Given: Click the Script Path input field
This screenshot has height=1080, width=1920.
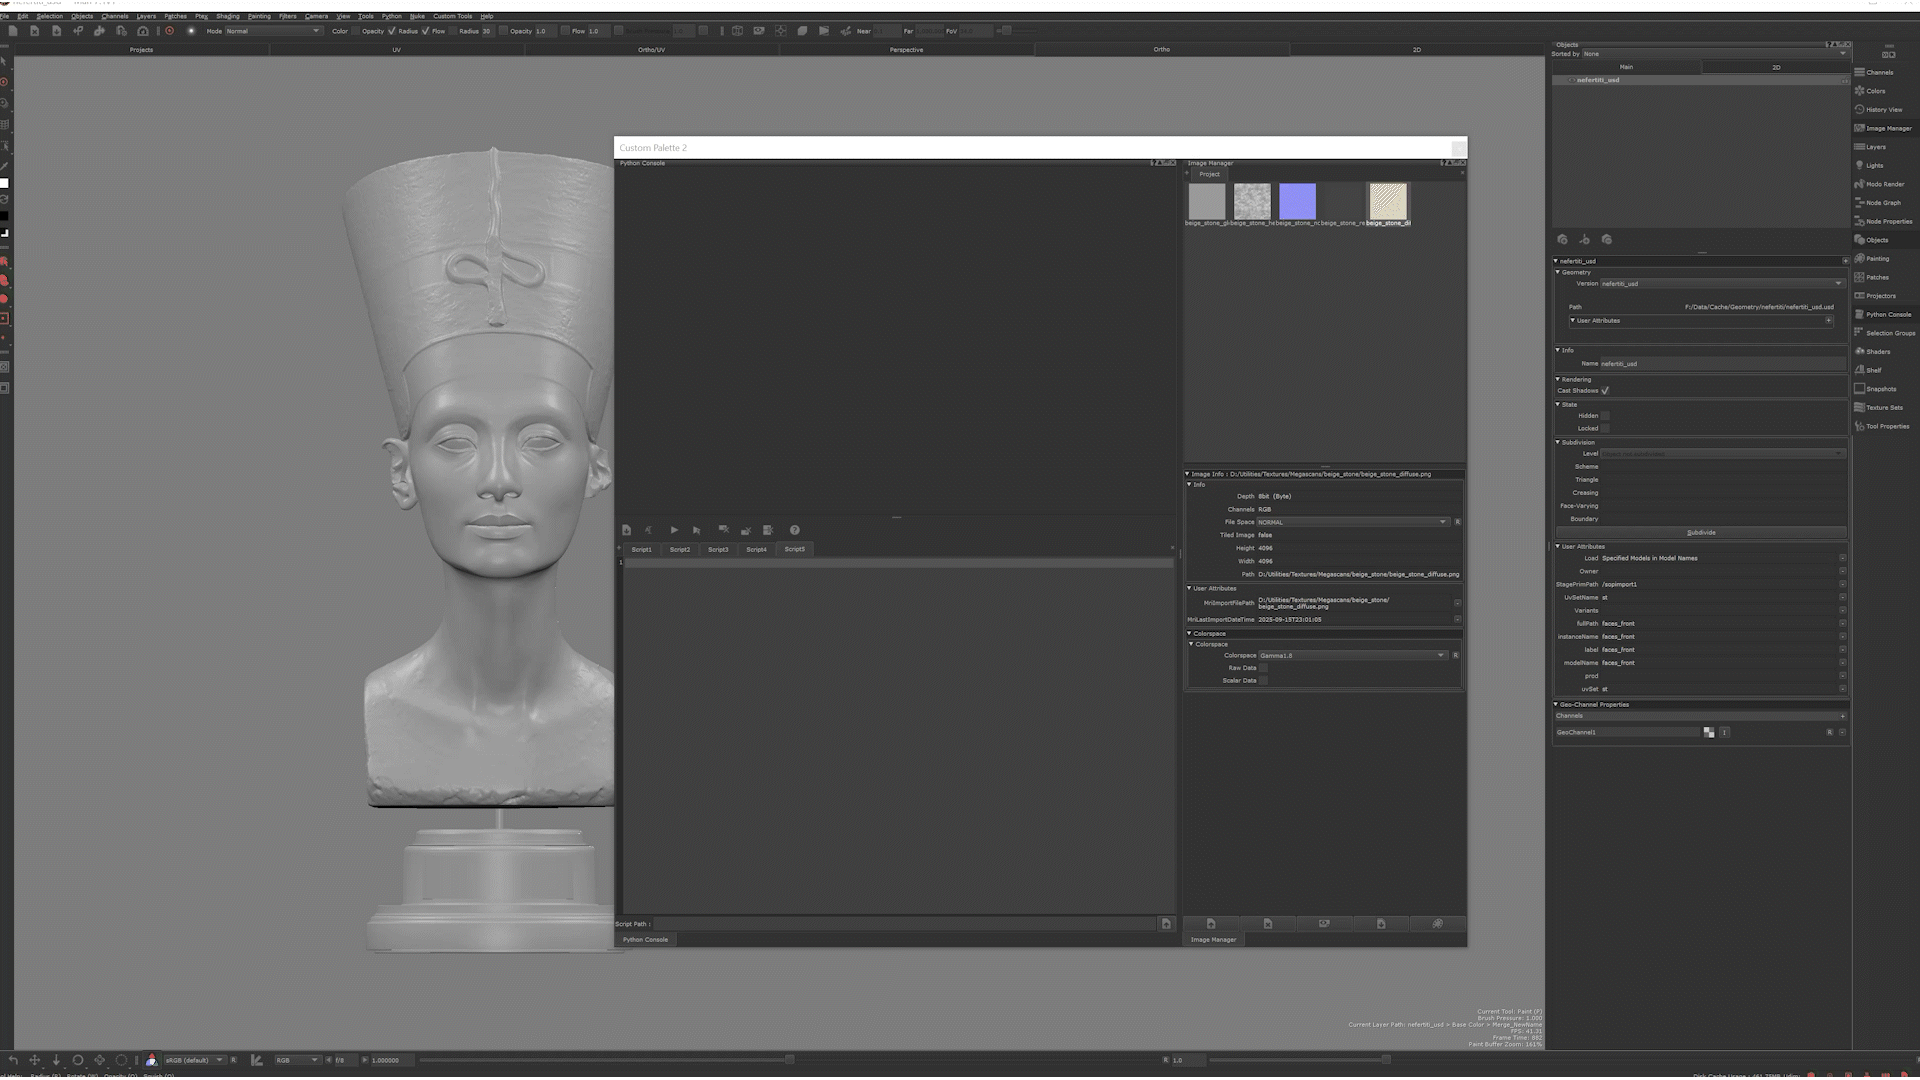Looking at the screenshot, I should pyautogui.click(x=905, y=924).
